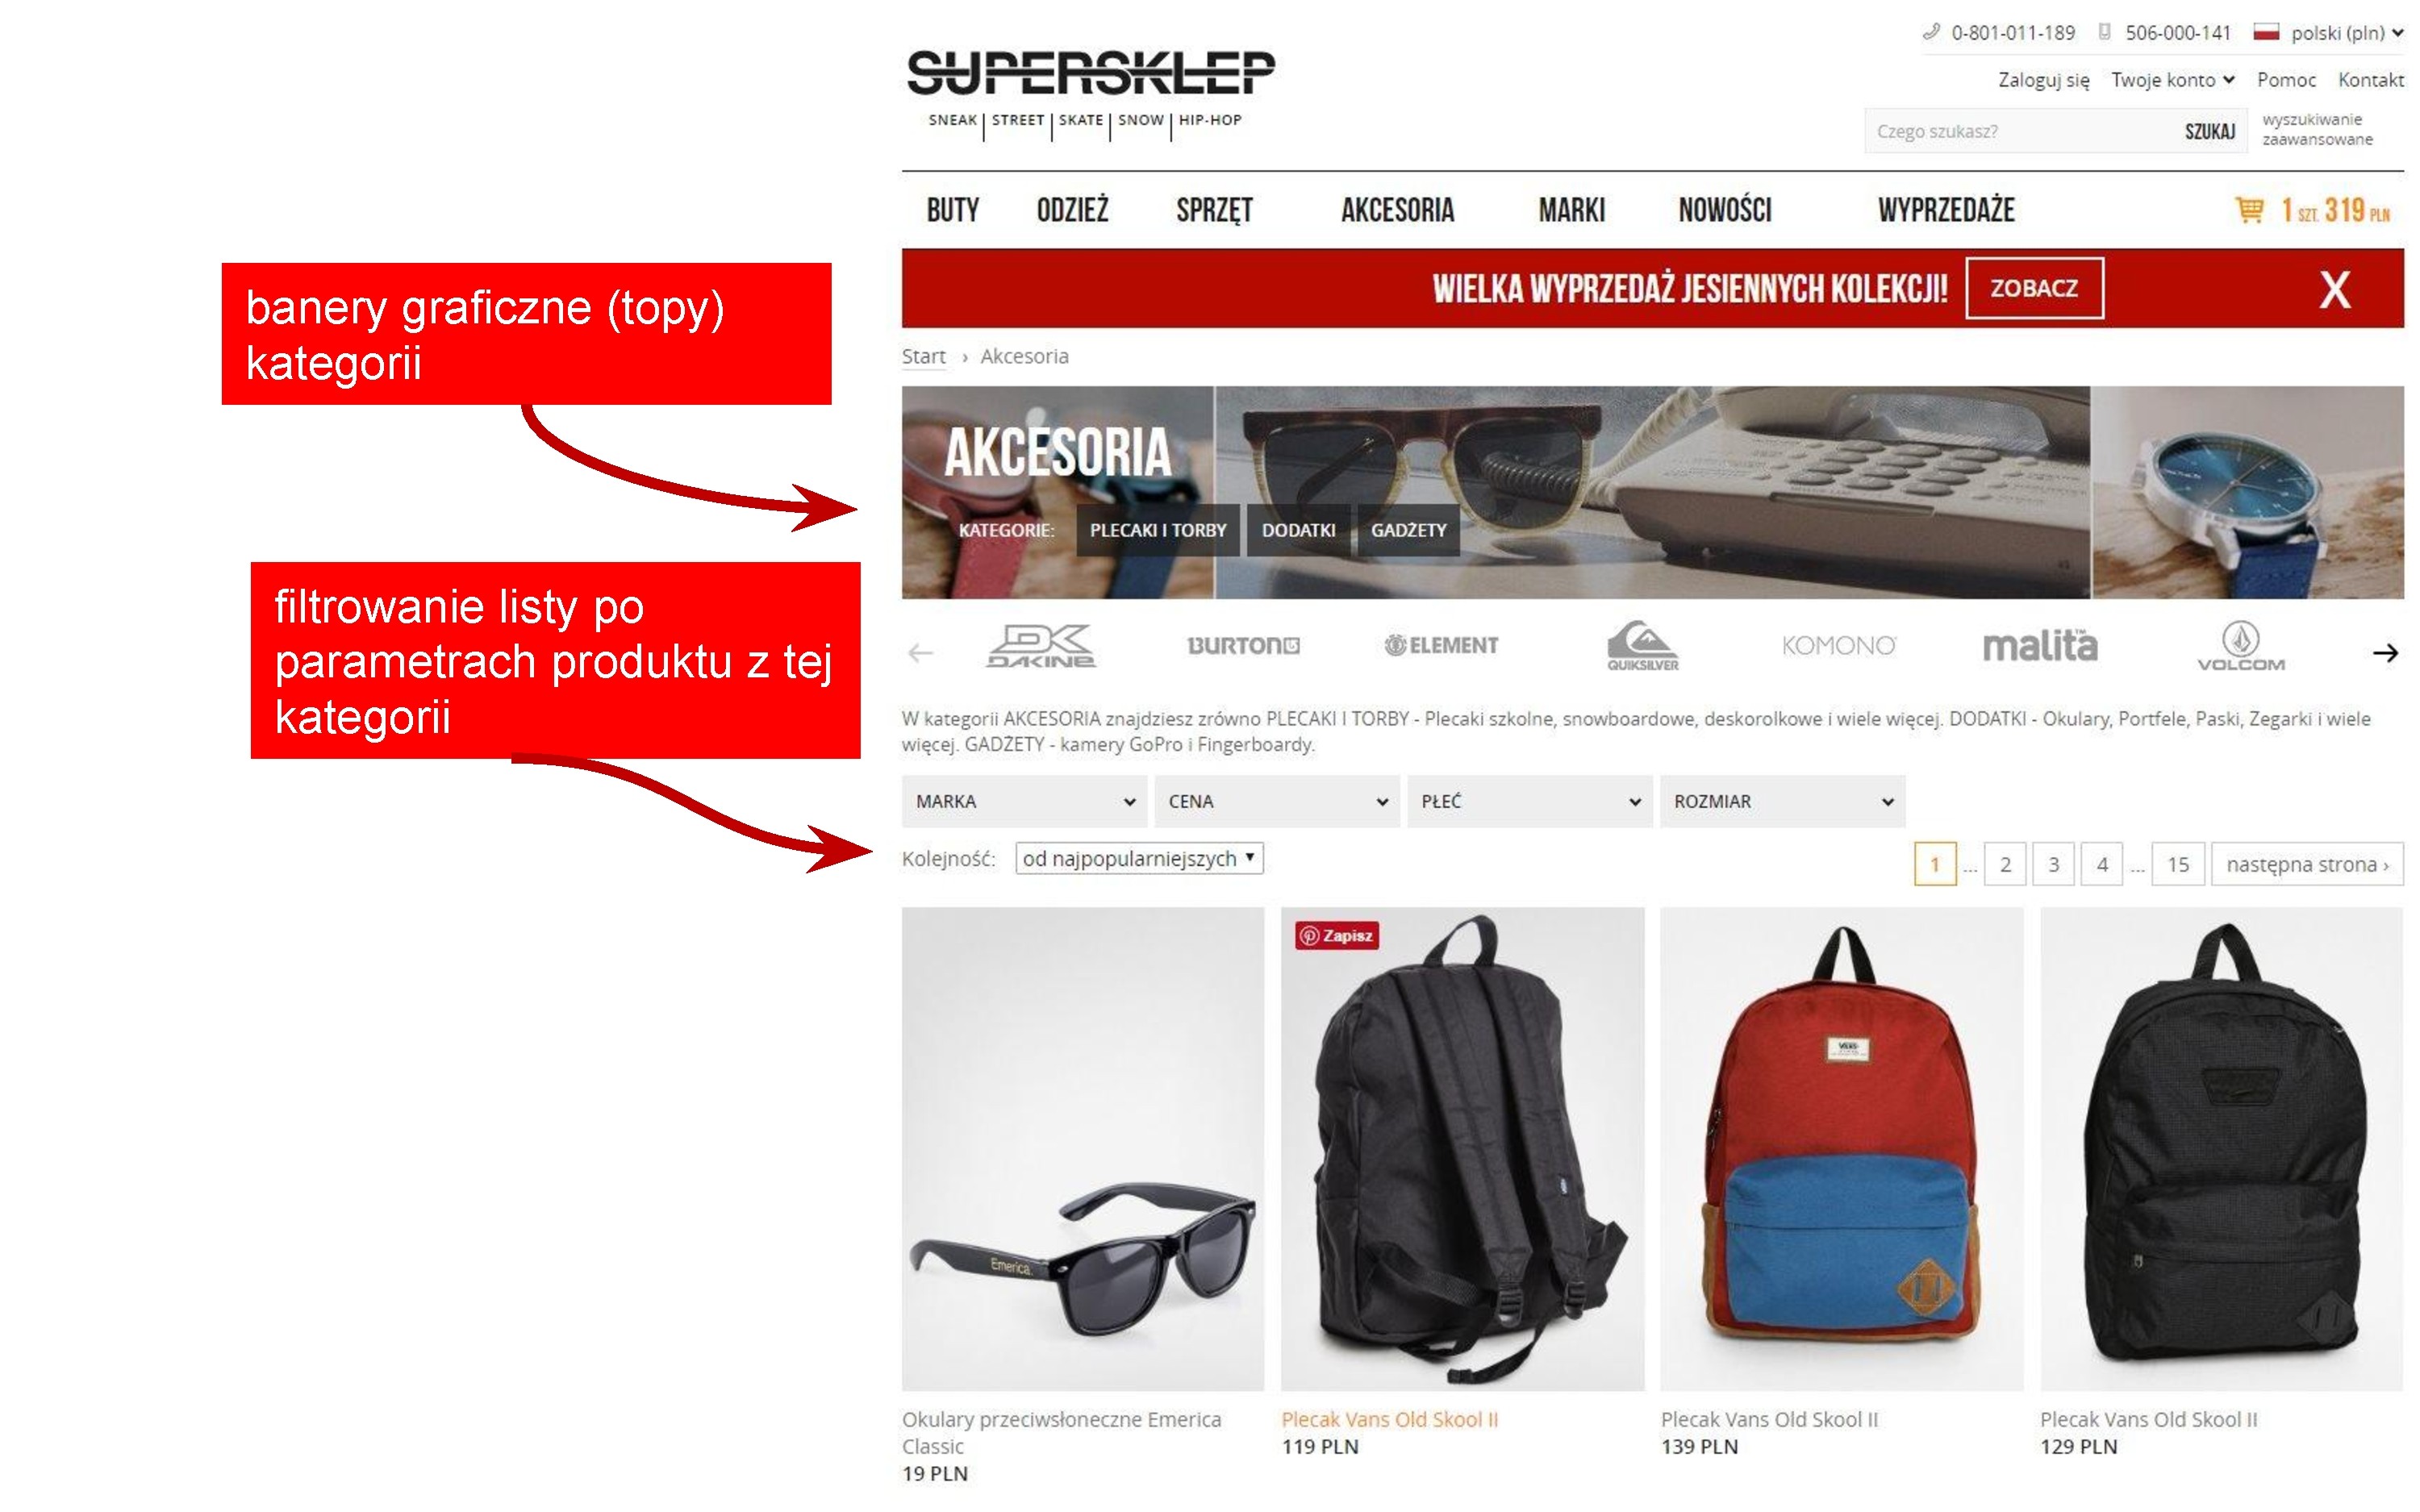2420x1512 pixels.
Task: Go to następna strona
Action: click(x=2307, y=864)
